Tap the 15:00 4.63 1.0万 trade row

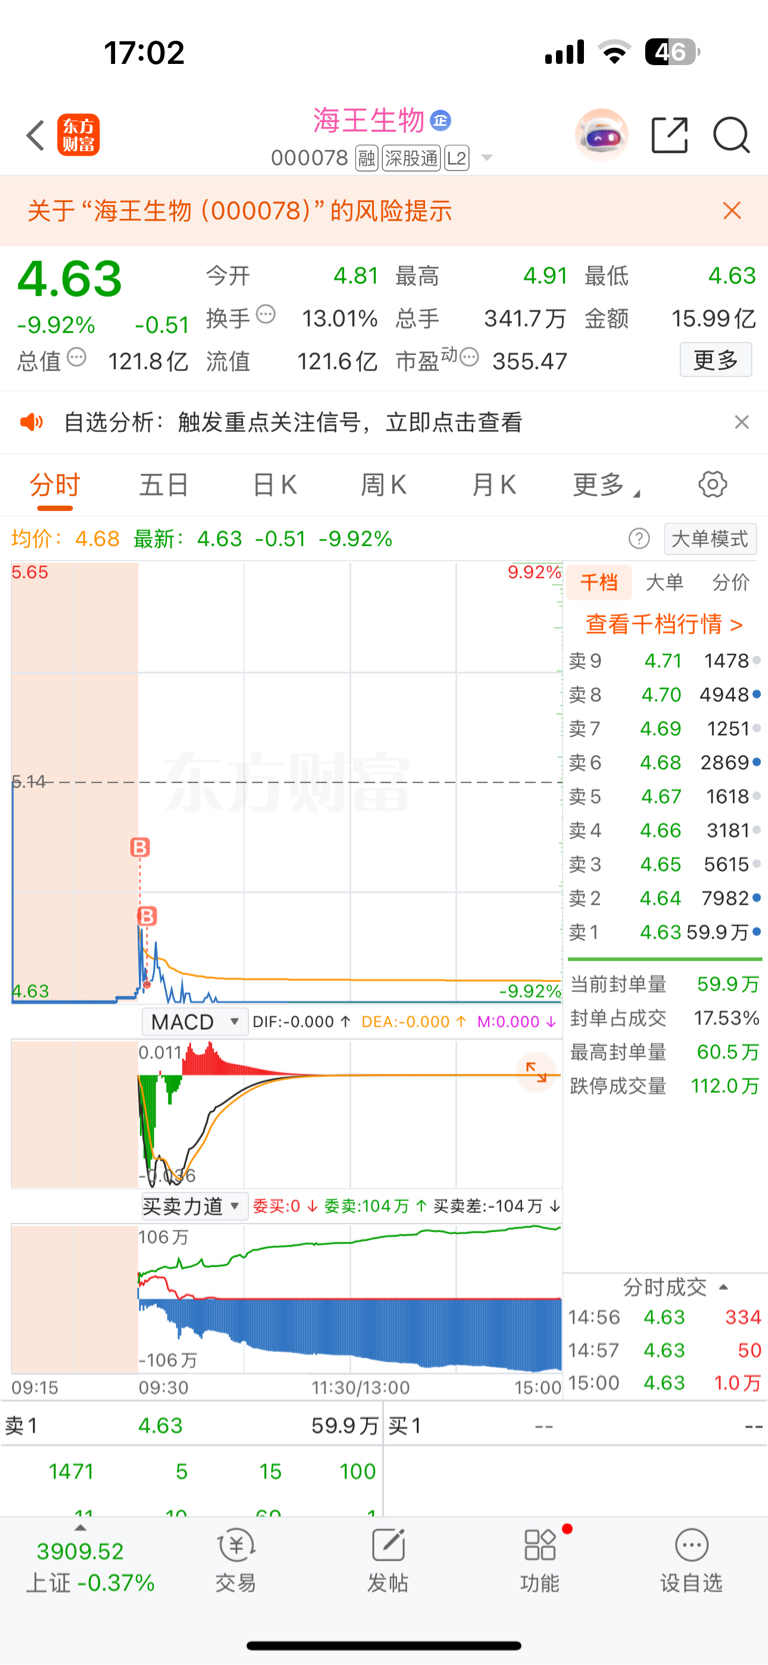click(665, 1383)
